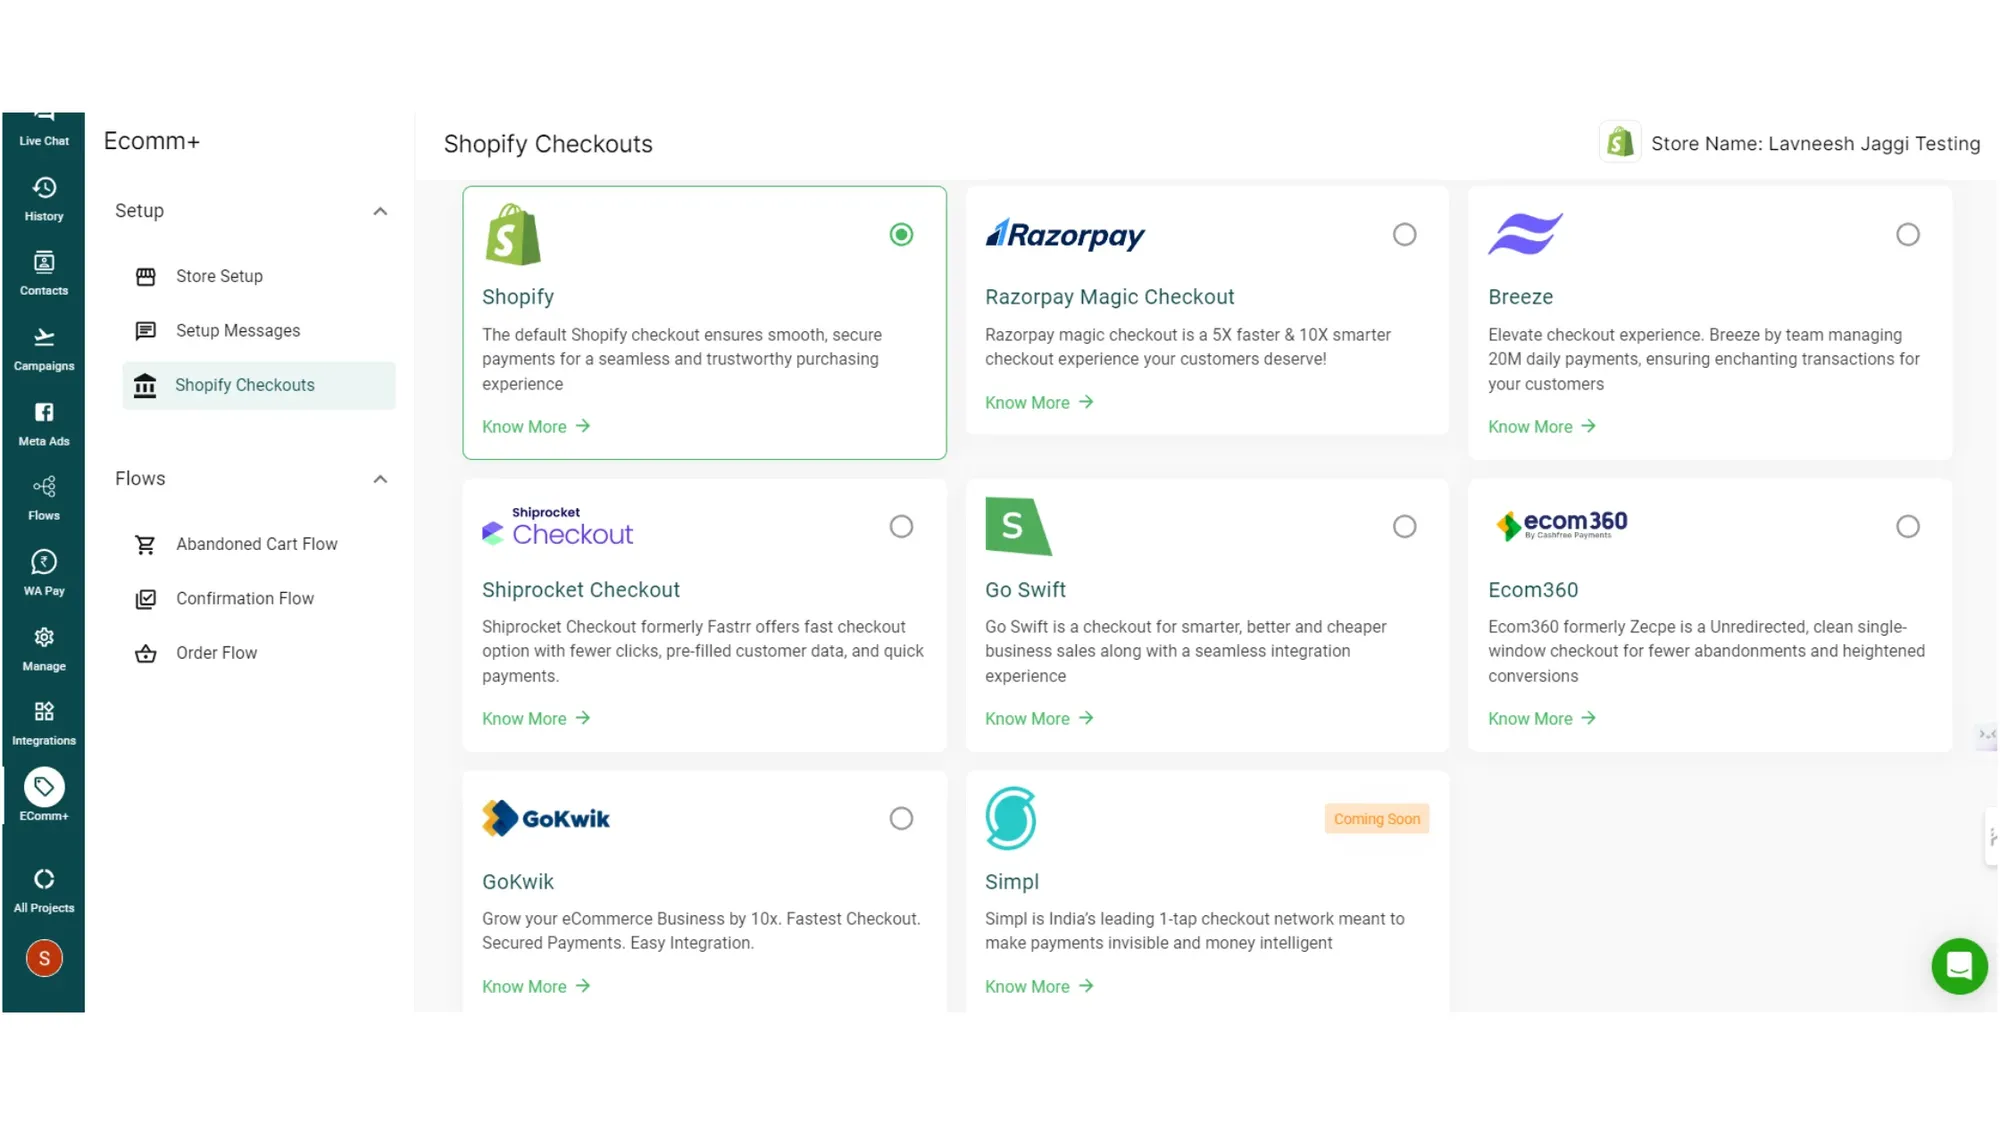Go to Store Setup page
Viewport: 2000px width, 1125px height.
pyautogui.click(x=219, y=276)
